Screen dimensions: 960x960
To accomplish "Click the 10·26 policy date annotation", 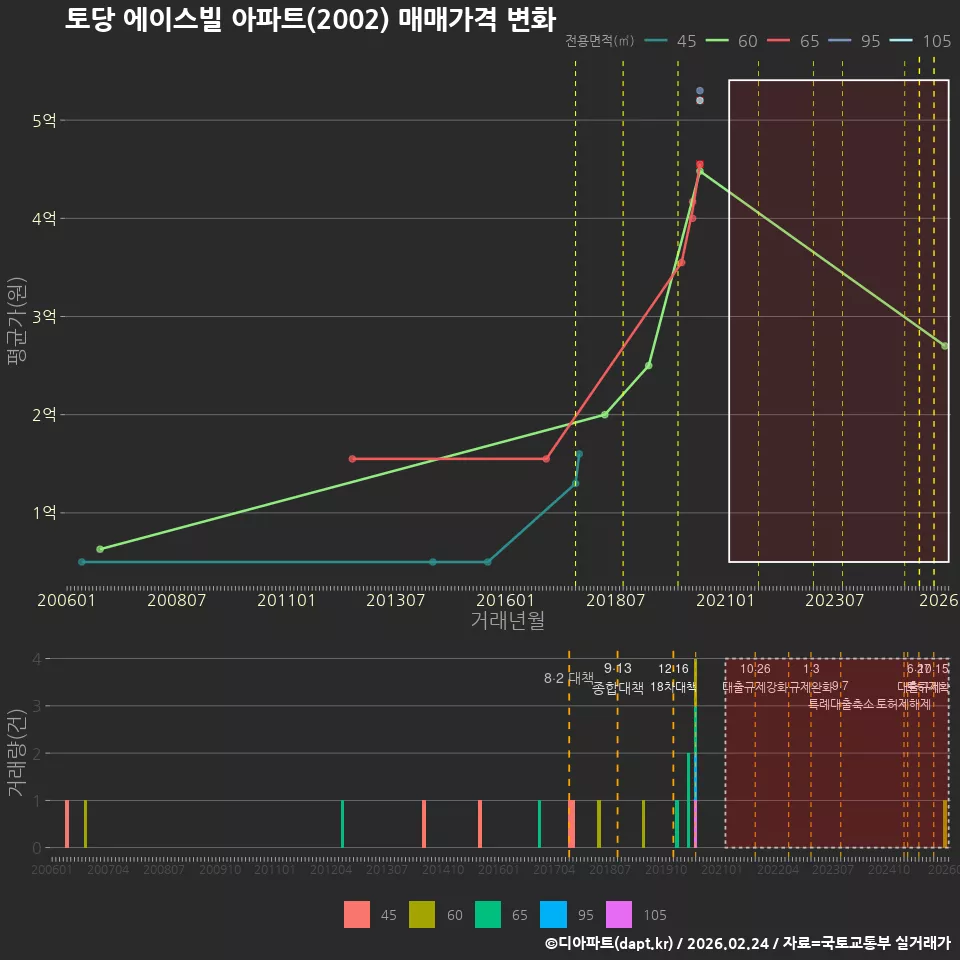I will pyautogui.click(x=755, y=669).
